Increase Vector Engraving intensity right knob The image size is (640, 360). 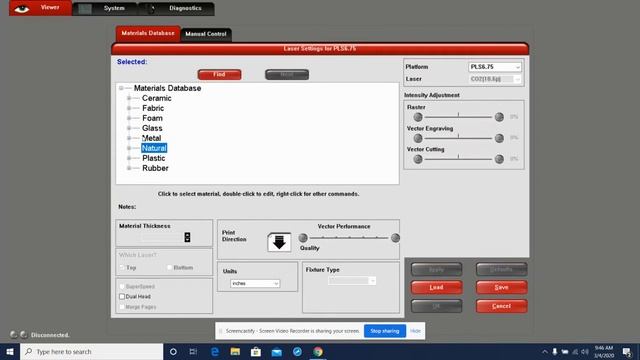point(499,138)
